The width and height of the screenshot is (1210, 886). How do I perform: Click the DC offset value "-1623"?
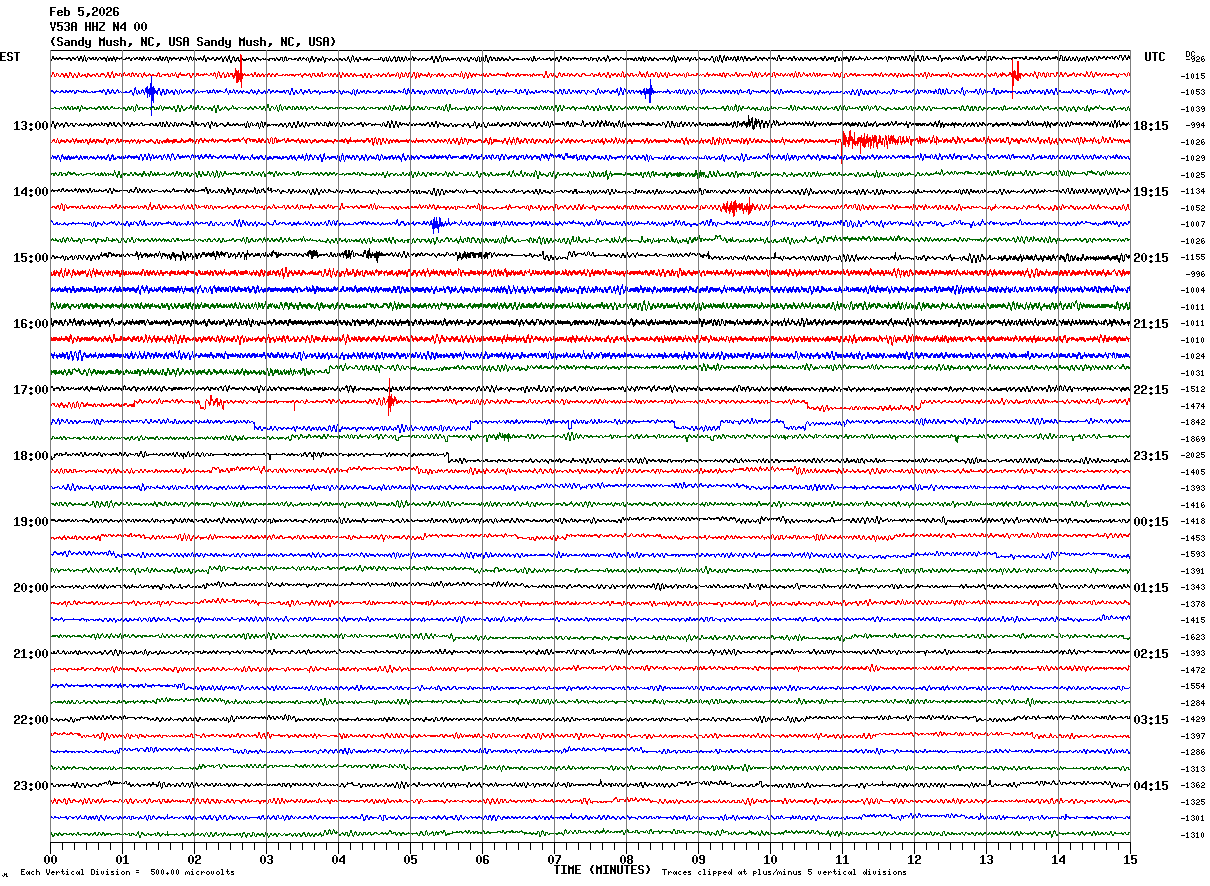point(1193,637)
